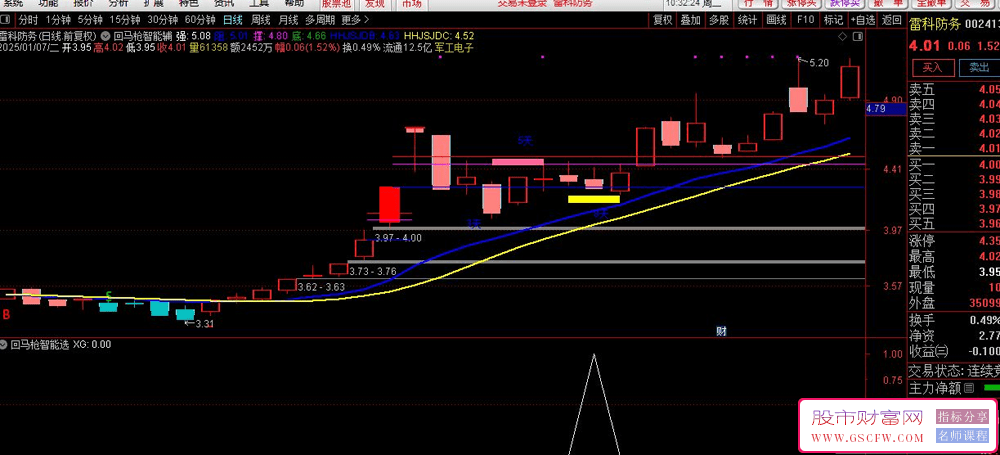Open the 资讯 menu

click(223, 3)
